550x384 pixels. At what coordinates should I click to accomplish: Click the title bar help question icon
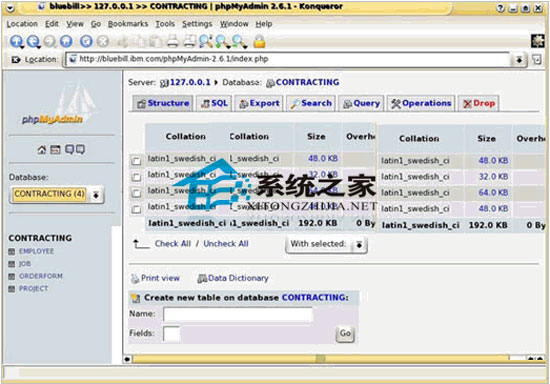[x=500, y=8]
